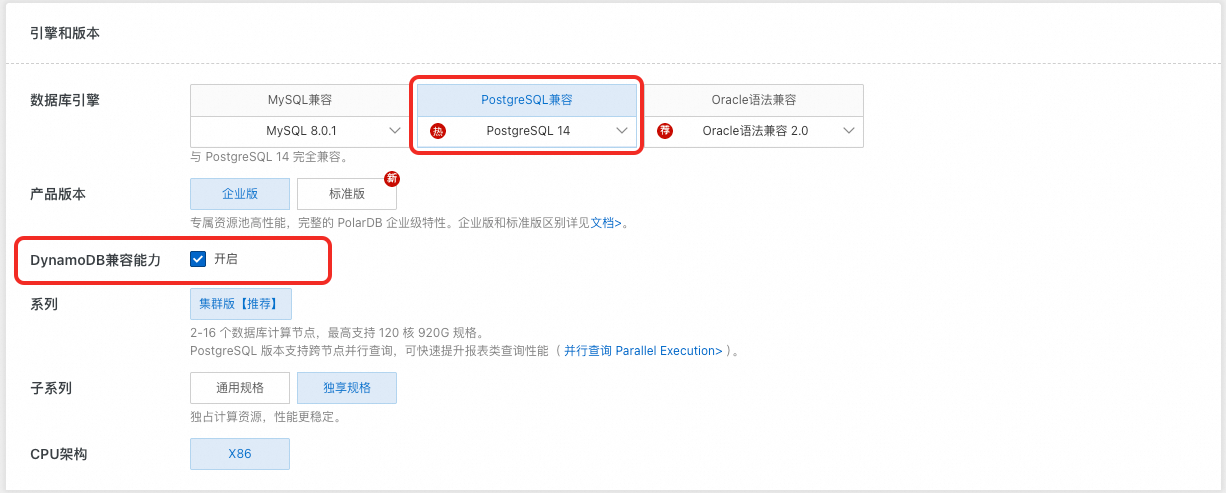Click the 产品版本 label
This screenshot has height=493, width=1226.
[58, 194]
